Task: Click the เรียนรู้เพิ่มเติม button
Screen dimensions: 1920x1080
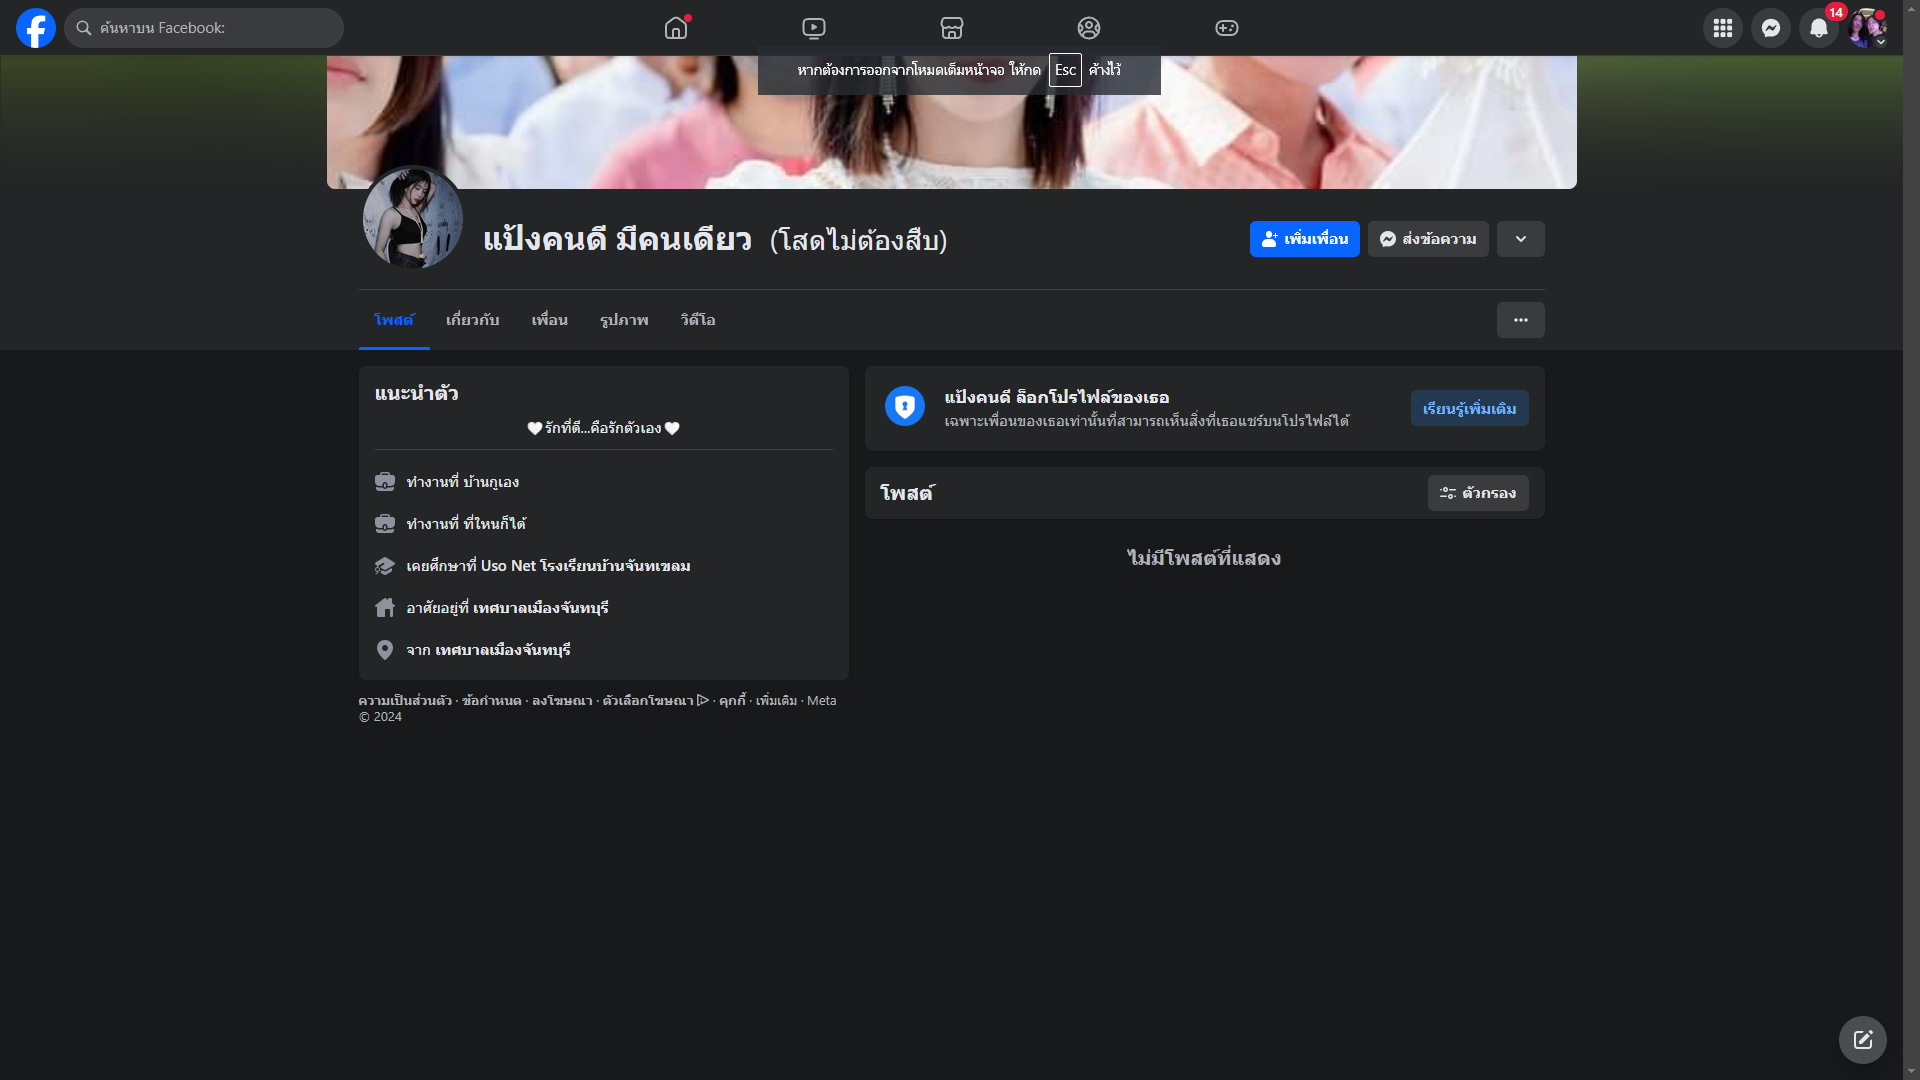Action: [1469, 408]
